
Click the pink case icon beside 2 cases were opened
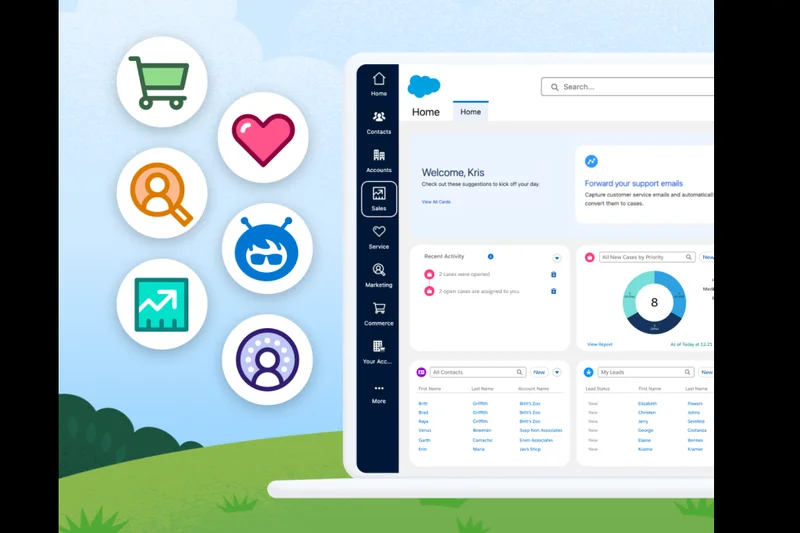429,274
